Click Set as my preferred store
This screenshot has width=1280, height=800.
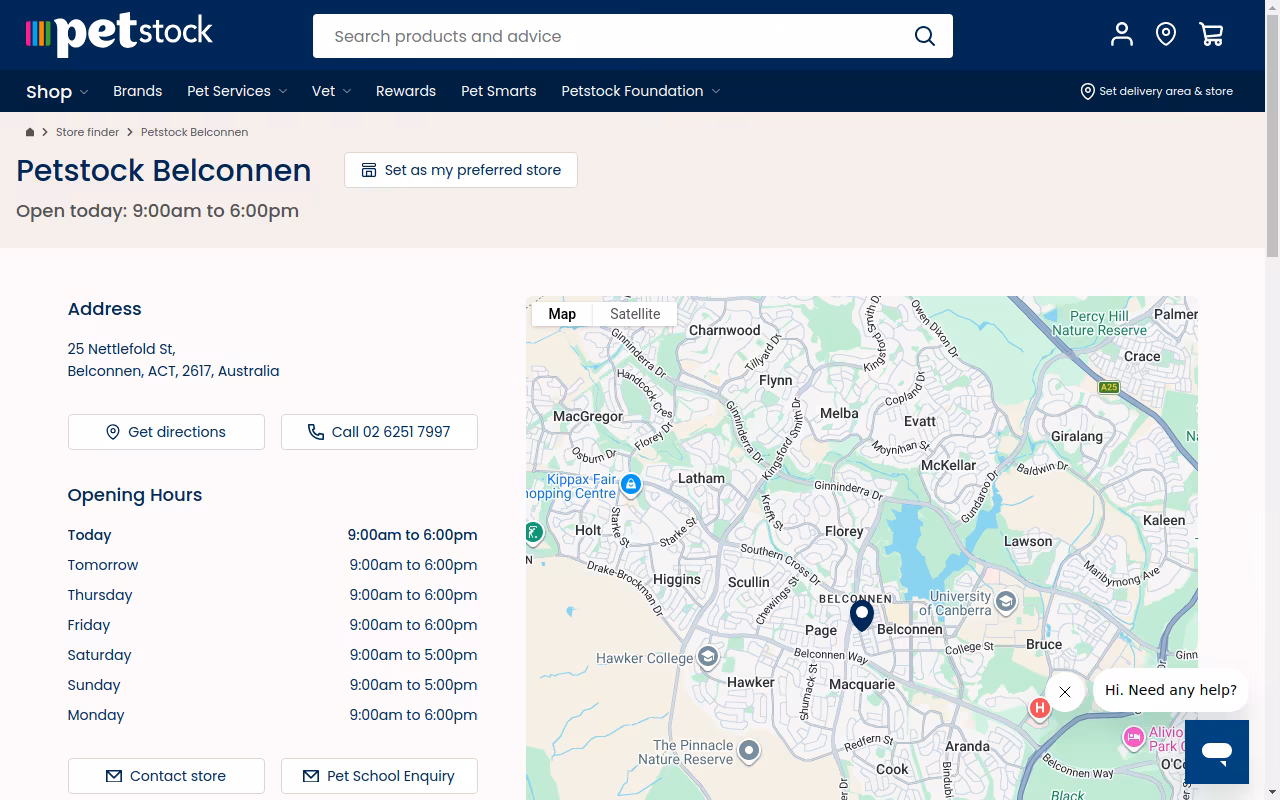pos(461,170)
